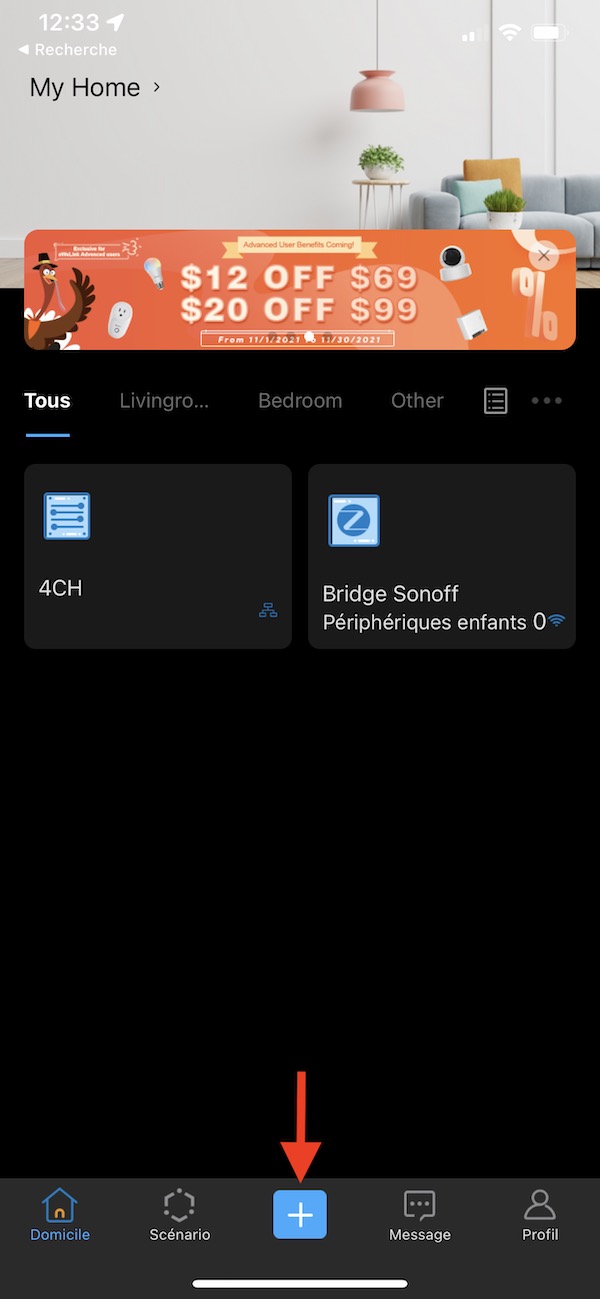Select the Domicile home icon
Viewport: 600px width, 1299px height.
pos(59,1204)
